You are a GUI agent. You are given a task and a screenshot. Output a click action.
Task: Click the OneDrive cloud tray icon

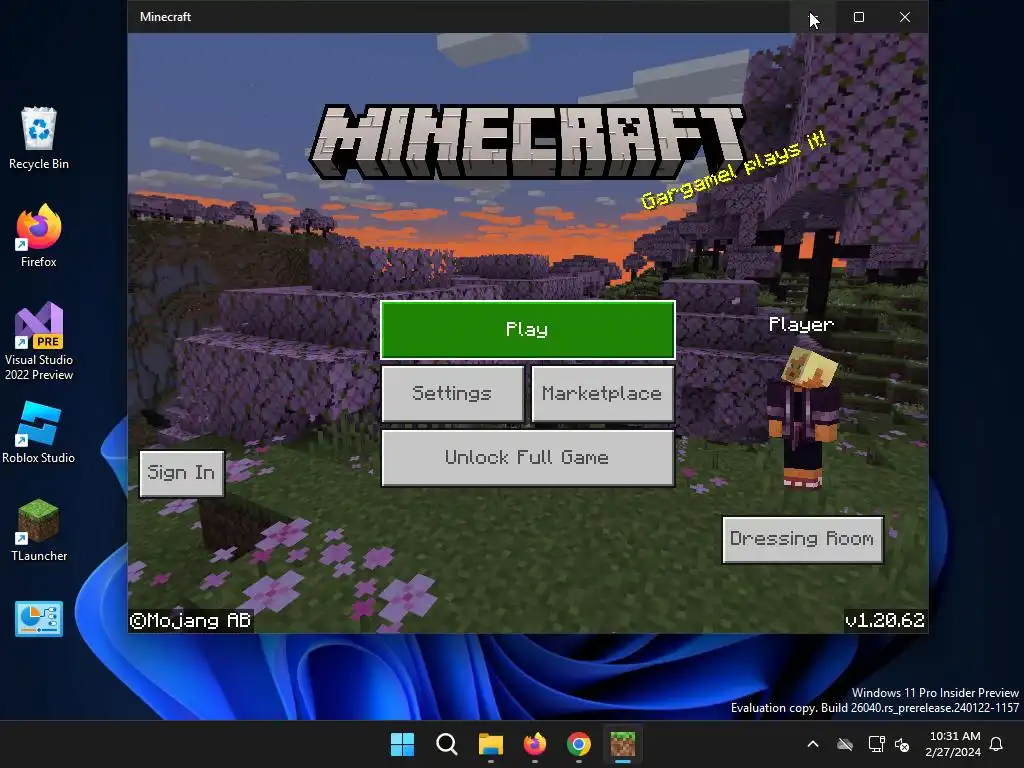click(845, 744)
